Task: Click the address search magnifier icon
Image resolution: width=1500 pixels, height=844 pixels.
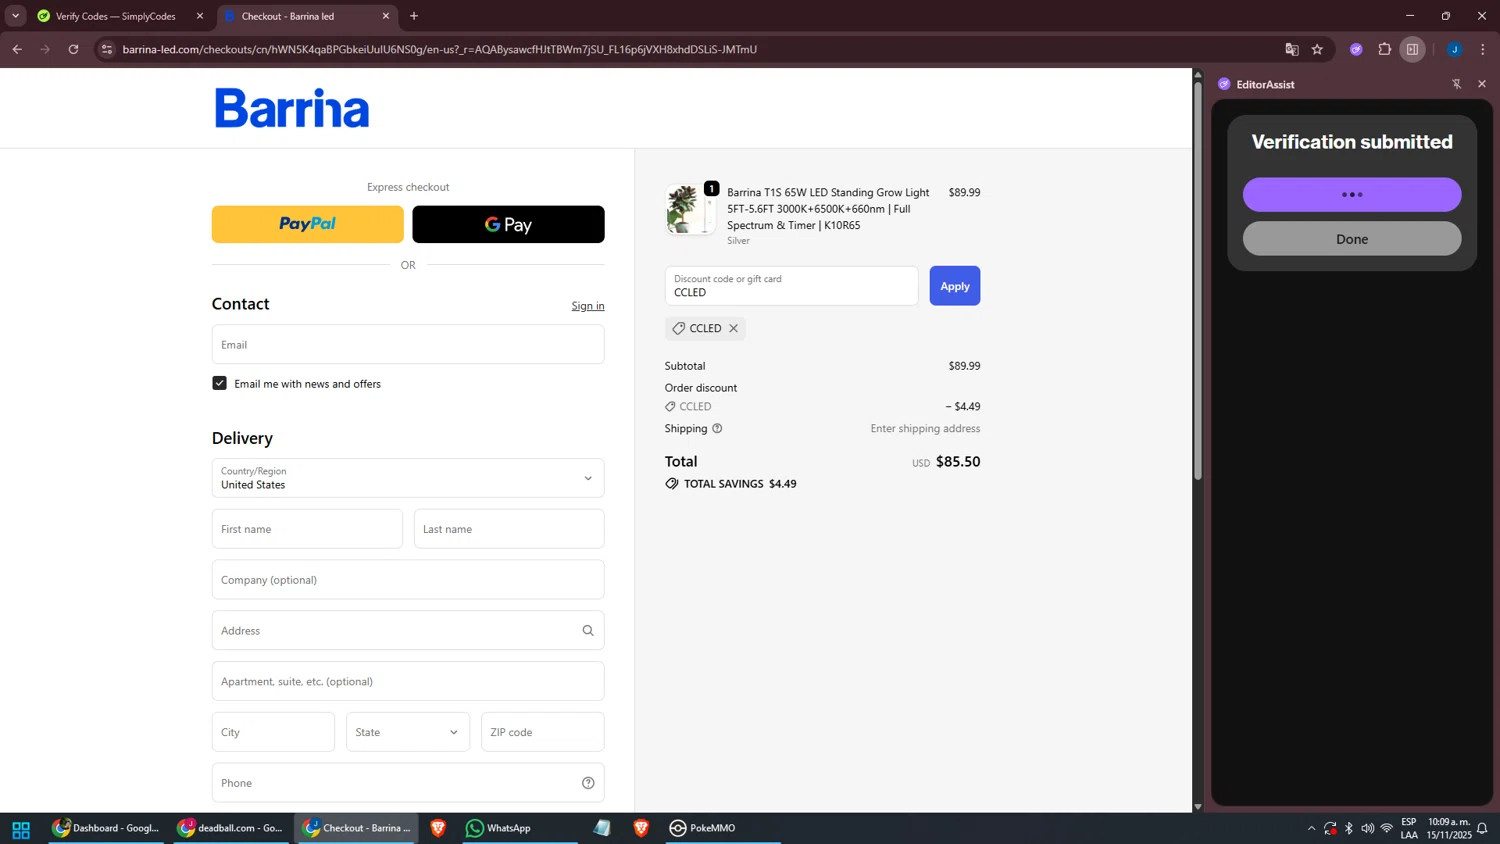Action: pyautogui.click(x=588, y=631)
